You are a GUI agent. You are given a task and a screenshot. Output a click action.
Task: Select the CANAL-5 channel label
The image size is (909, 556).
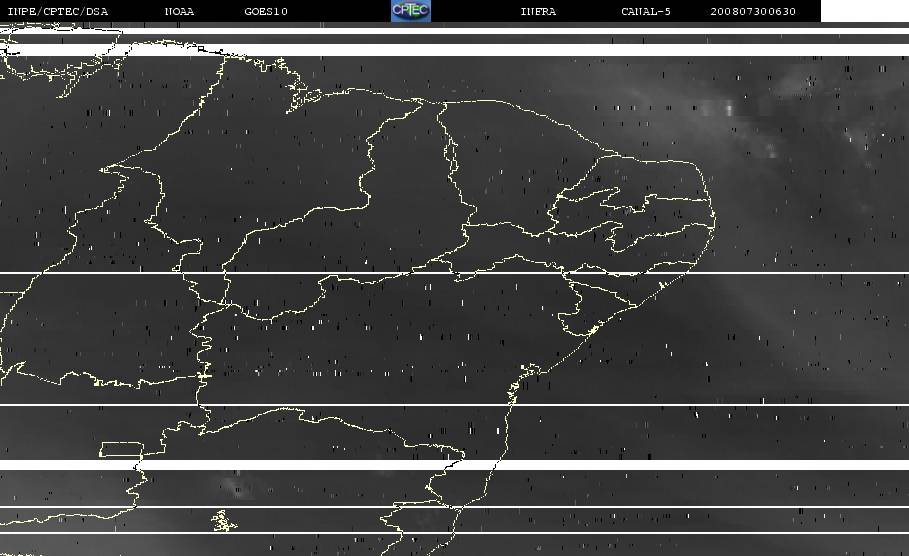(645, 12)
